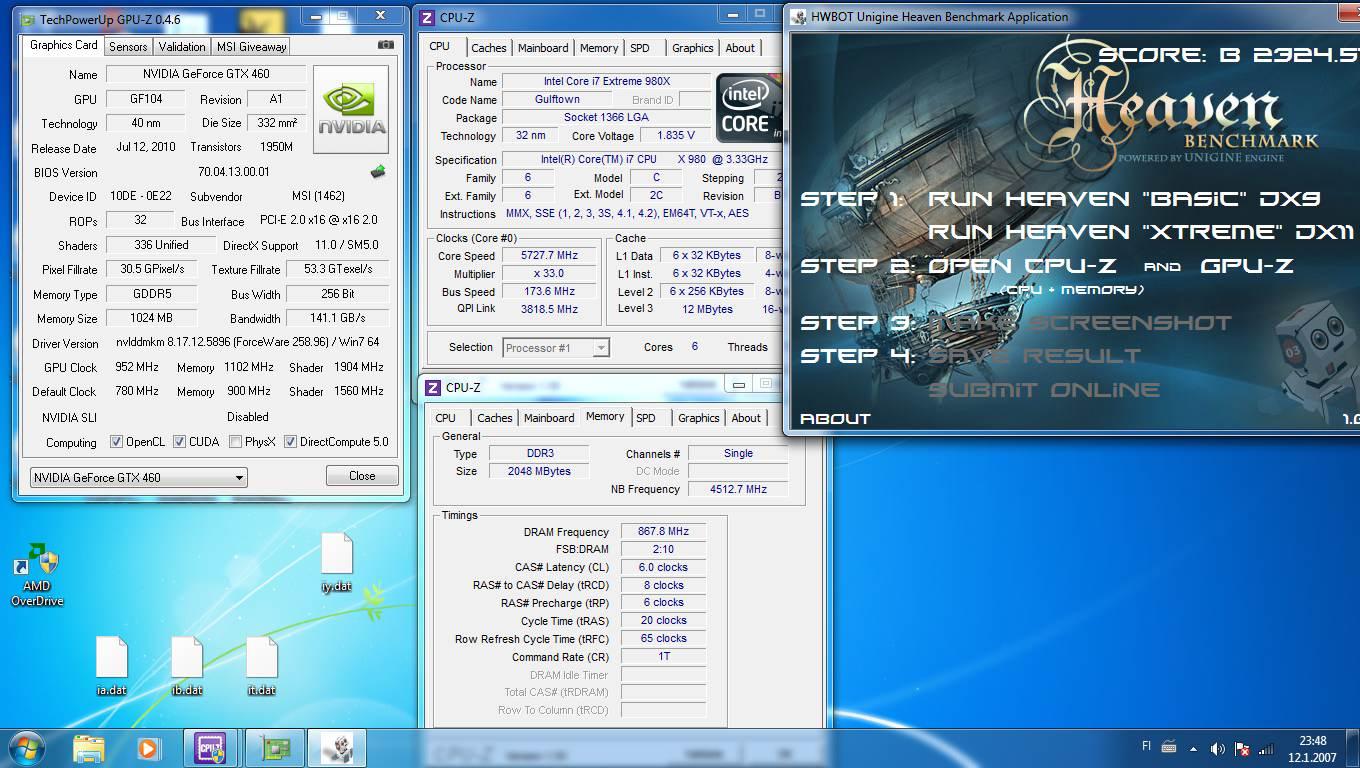Switch to HWBOT app taskbar icon
Screen dimensions: 1360x768
(336, 748)
